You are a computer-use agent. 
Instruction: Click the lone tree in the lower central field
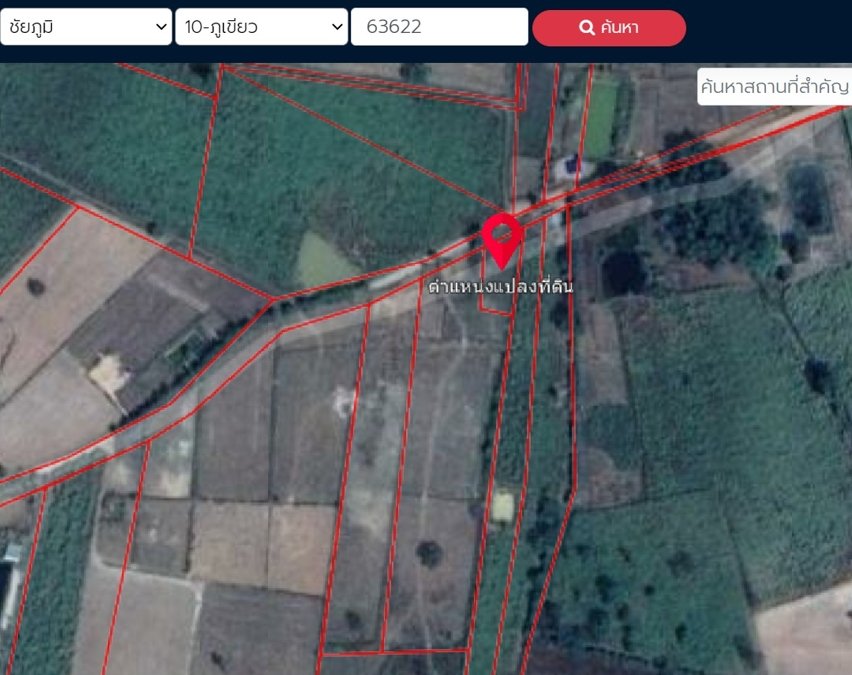pos(429,553)
